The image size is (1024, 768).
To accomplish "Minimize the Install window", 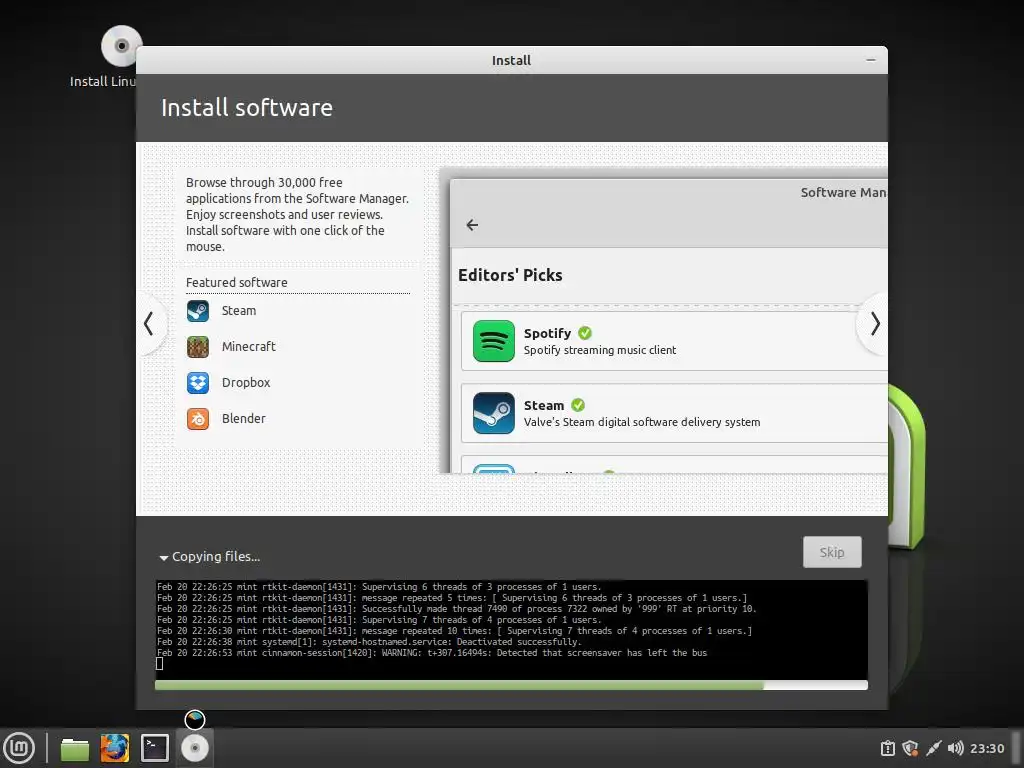I will (x=871, y=60).
